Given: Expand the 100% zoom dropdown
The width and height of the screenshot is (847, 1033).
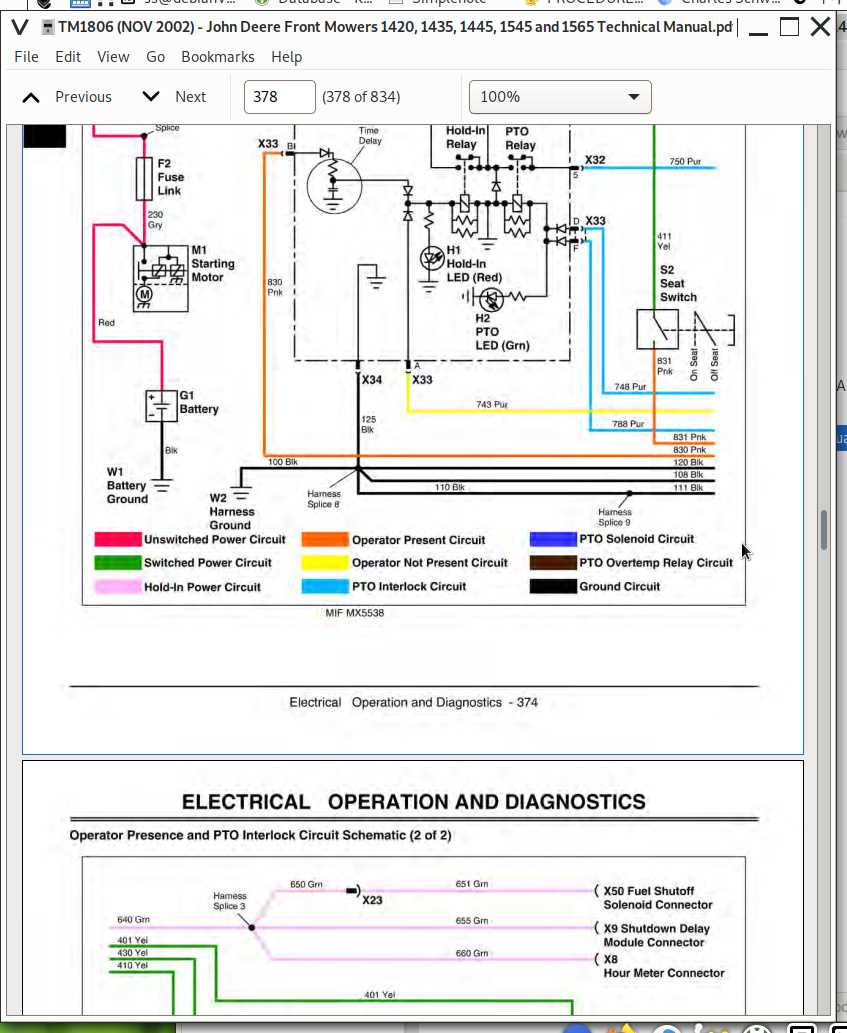Looking at the screenshot, I should click(x=560, y=97).
